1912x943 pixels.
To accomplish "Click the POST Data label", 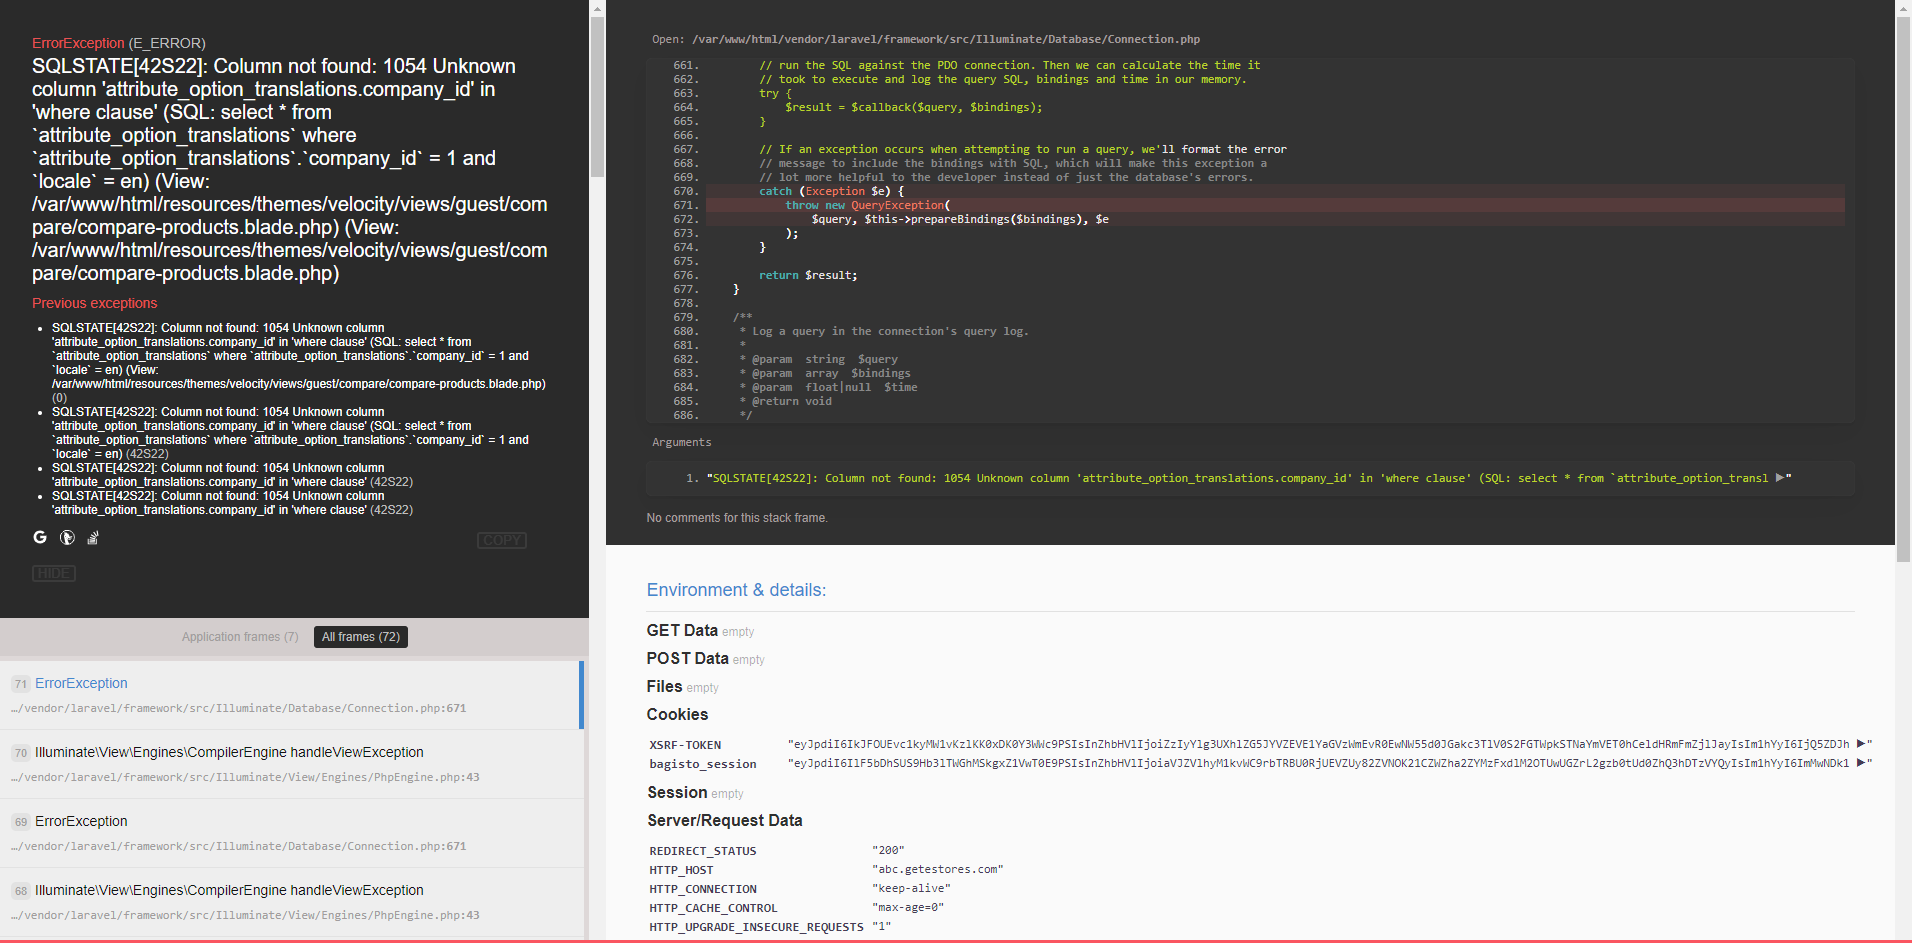I will click(x=687, y=658).
